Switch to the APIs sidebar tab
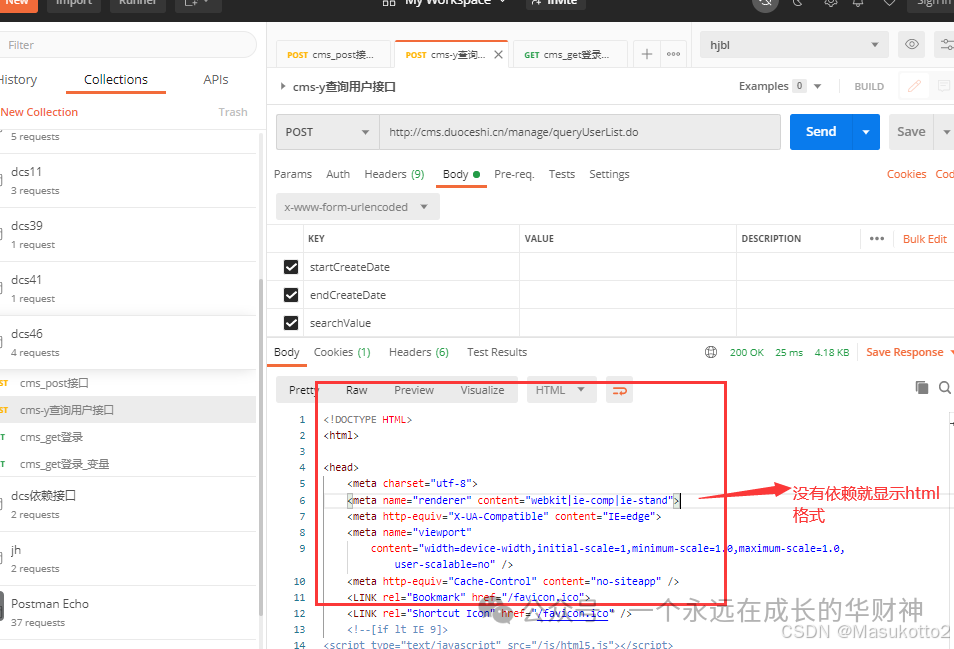Screen dimensions: 954x649 (215, 80)
